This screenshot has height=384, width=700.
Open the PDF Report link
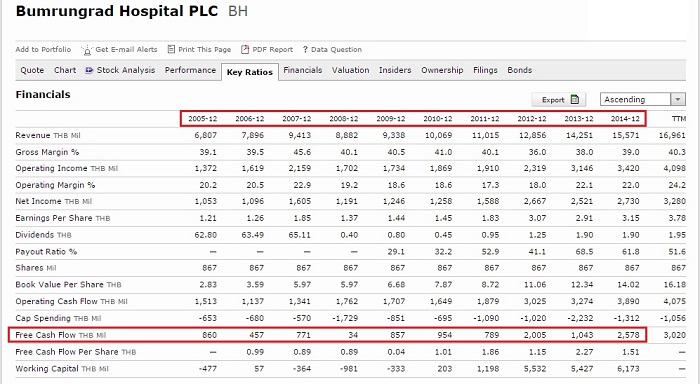click(272, 50)
